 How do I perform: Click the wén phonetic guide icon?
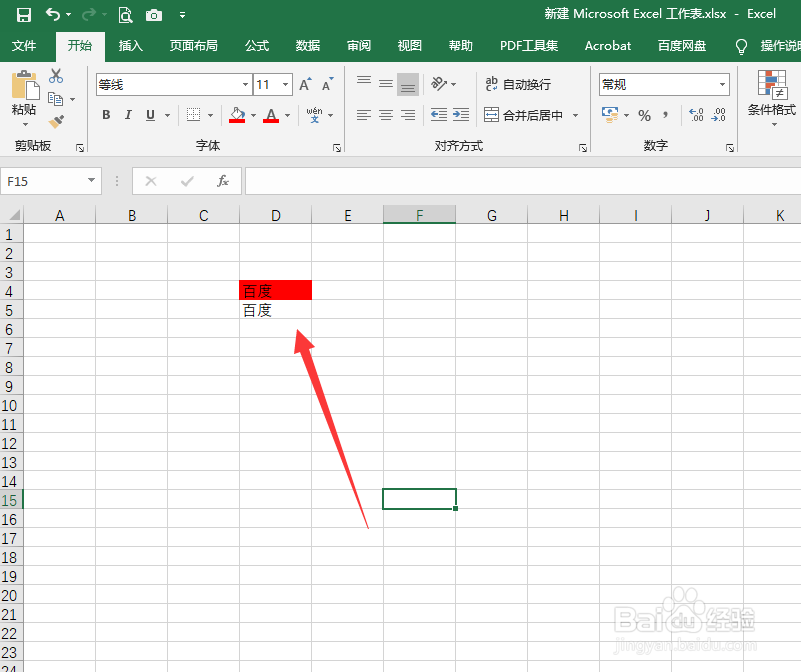click(314, 115)
